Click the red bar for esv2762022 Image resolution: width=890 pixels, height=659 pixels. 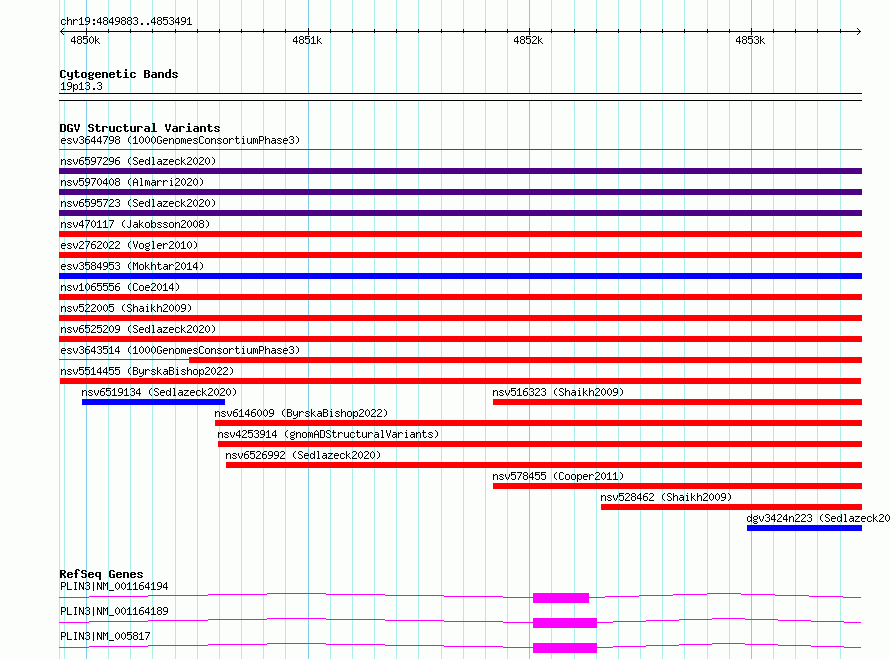click(460, 255)
